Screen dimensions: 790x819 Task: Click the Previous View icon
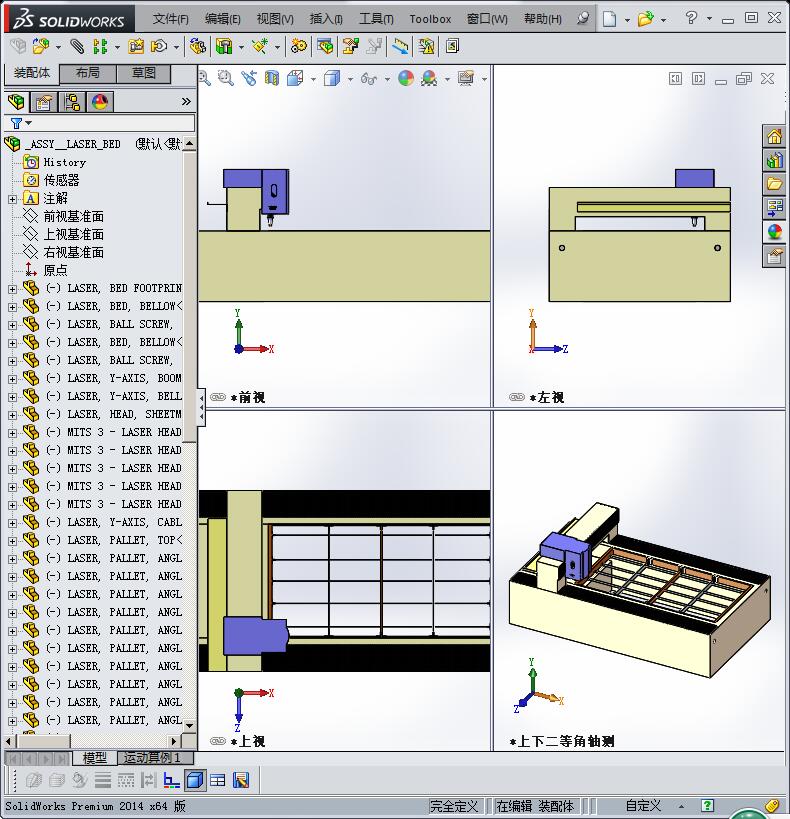coord(249,78)
